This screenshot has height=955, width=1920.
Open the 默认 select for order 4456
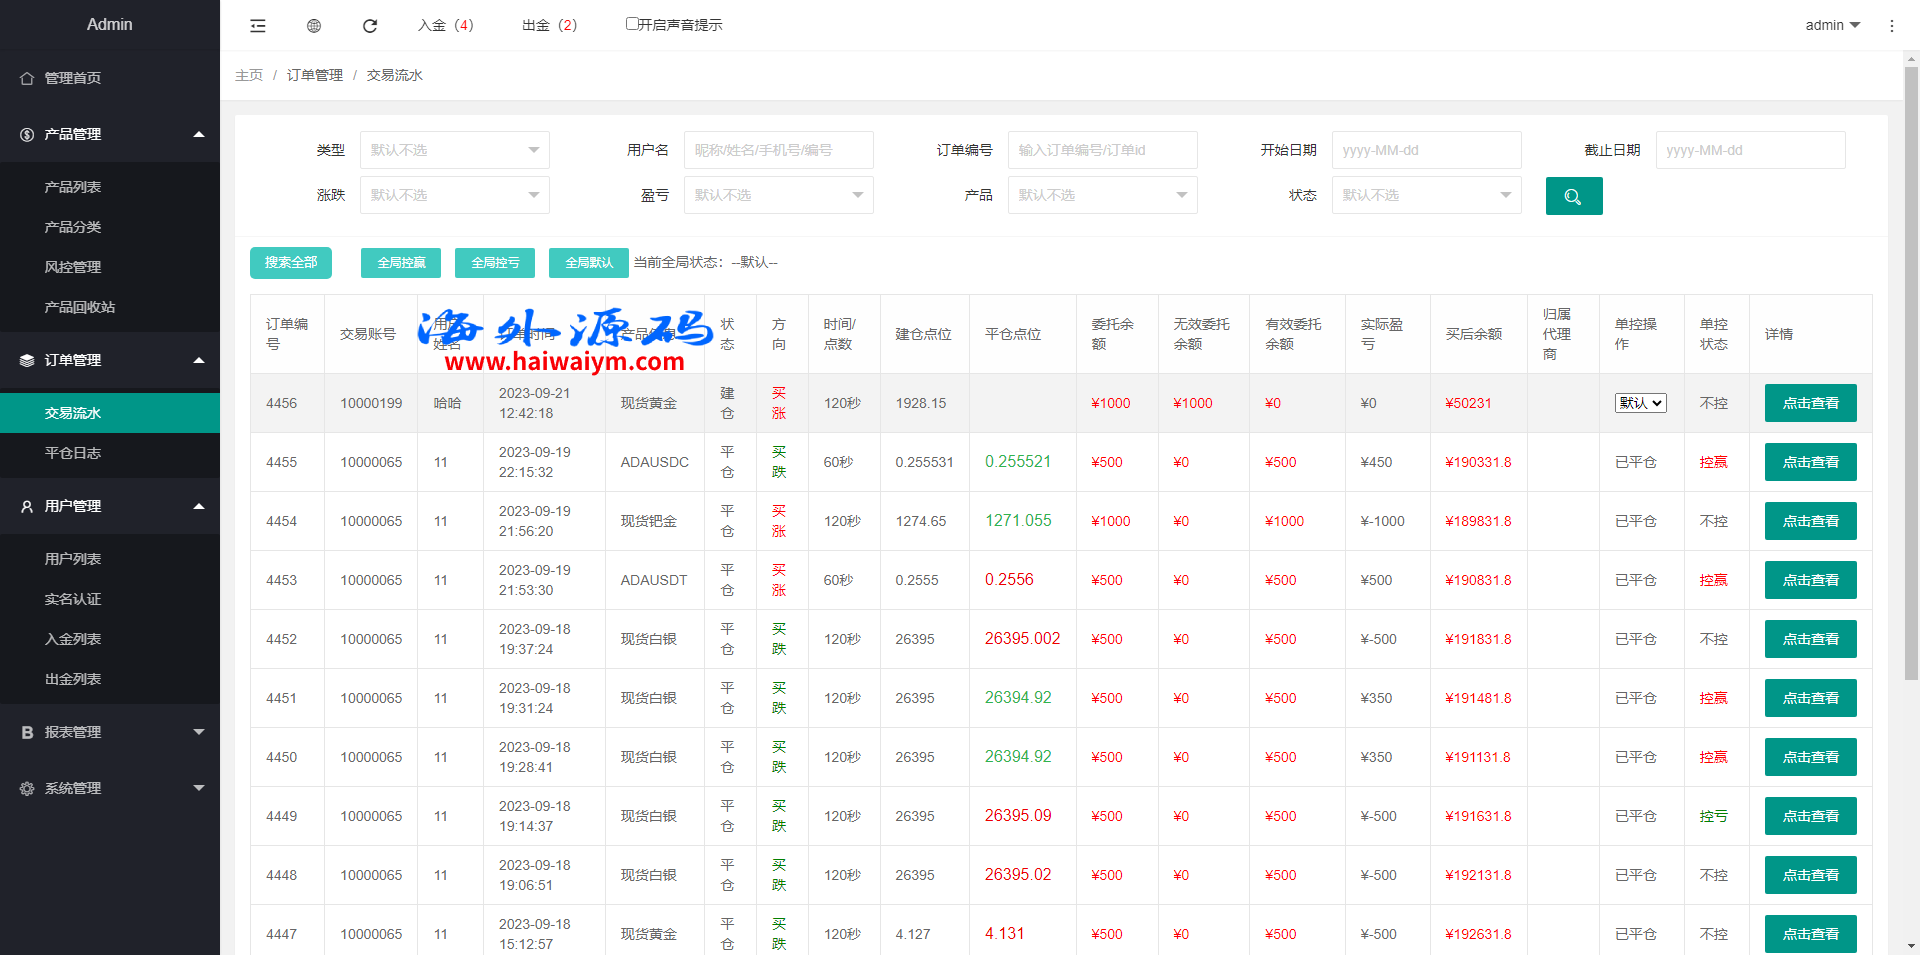tap(1640, 403)
